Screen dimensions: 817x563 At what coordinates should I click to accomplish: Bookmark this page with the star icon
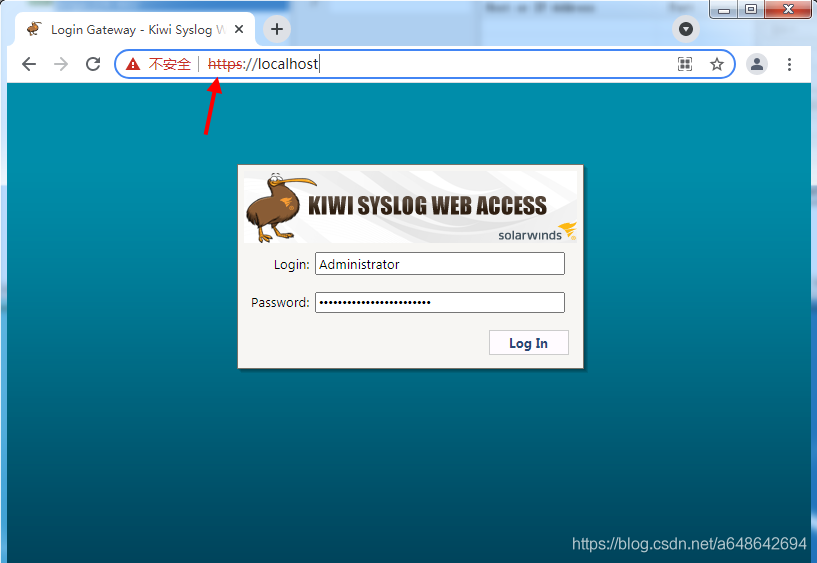pos(717,64)
